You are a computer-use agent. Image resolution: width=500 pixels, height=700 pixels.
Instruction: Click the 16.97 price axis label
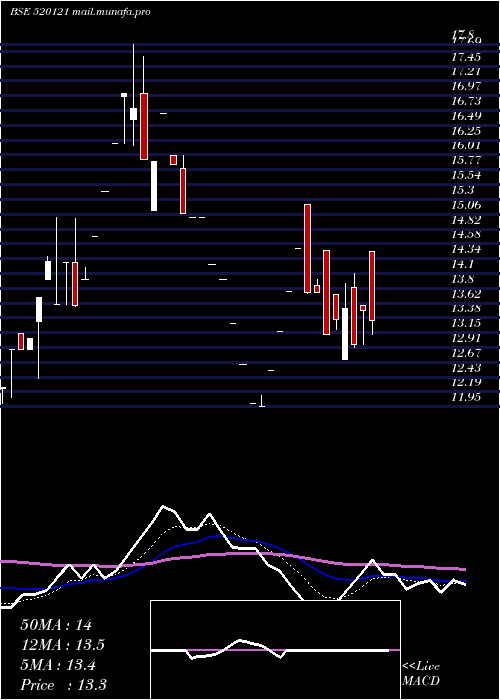pos(466,86)
